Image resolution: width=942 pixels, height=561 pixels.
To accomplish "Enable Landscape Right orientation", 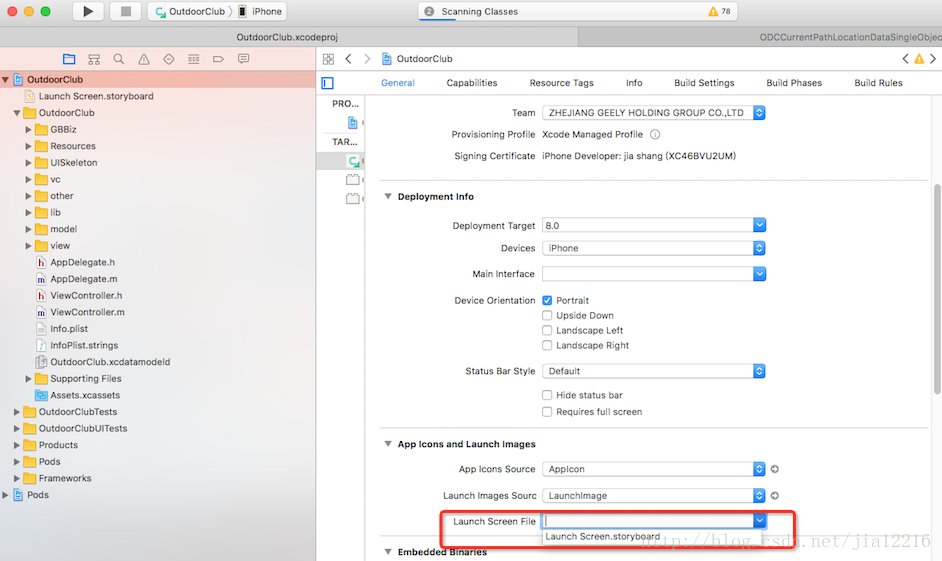I will (x=547, y=345).
